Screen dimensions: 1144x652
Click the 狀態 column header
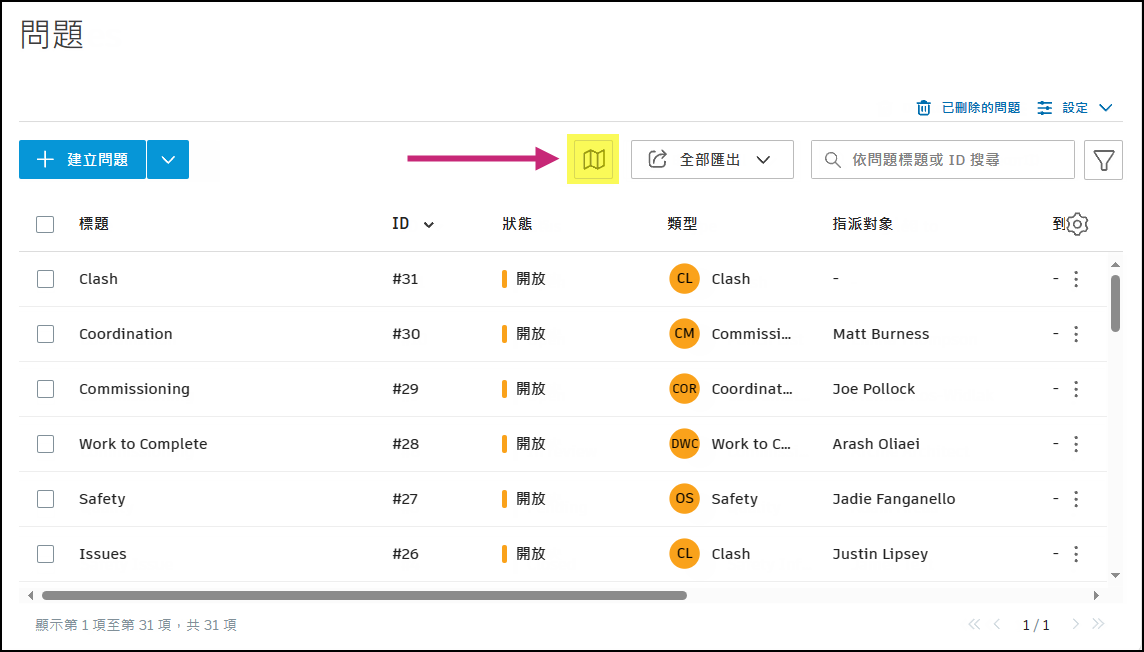[517, 224]
